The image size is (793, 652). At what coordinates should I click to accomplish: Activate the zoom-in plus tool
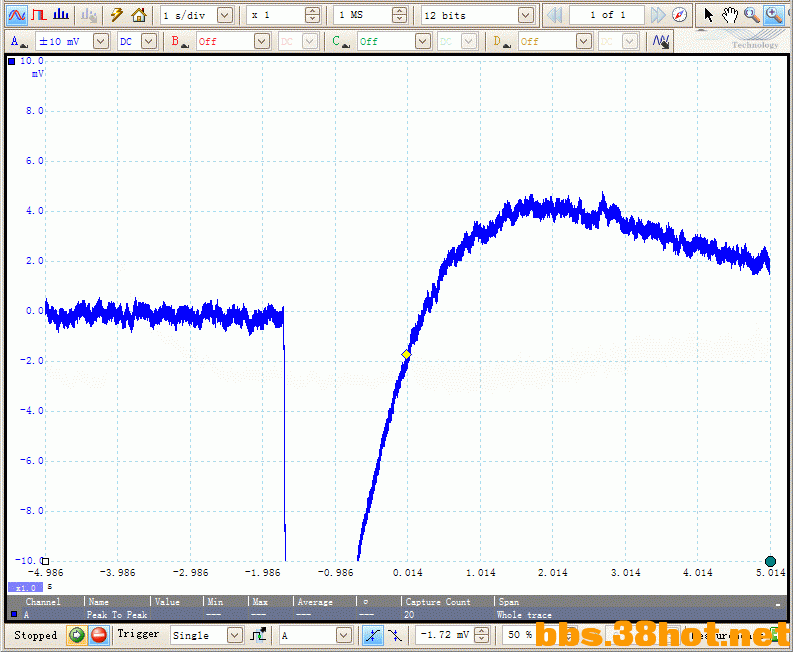point(773,15)
